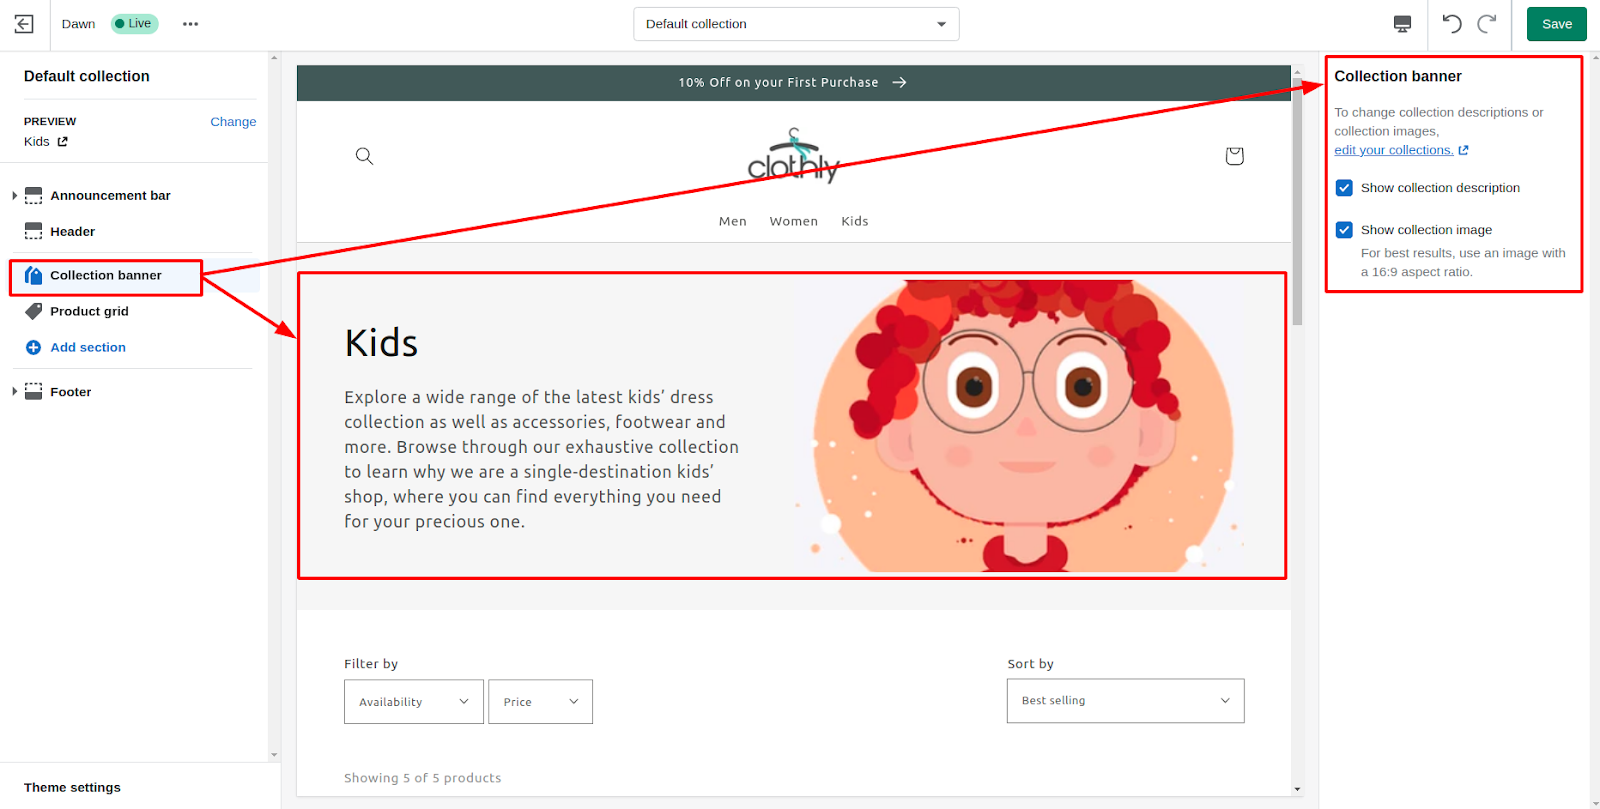The height and width of the screenshot is (809, 1600).
Task: Click the preview pane vertical scrollbar
Action: click(x=1297, y=203)
